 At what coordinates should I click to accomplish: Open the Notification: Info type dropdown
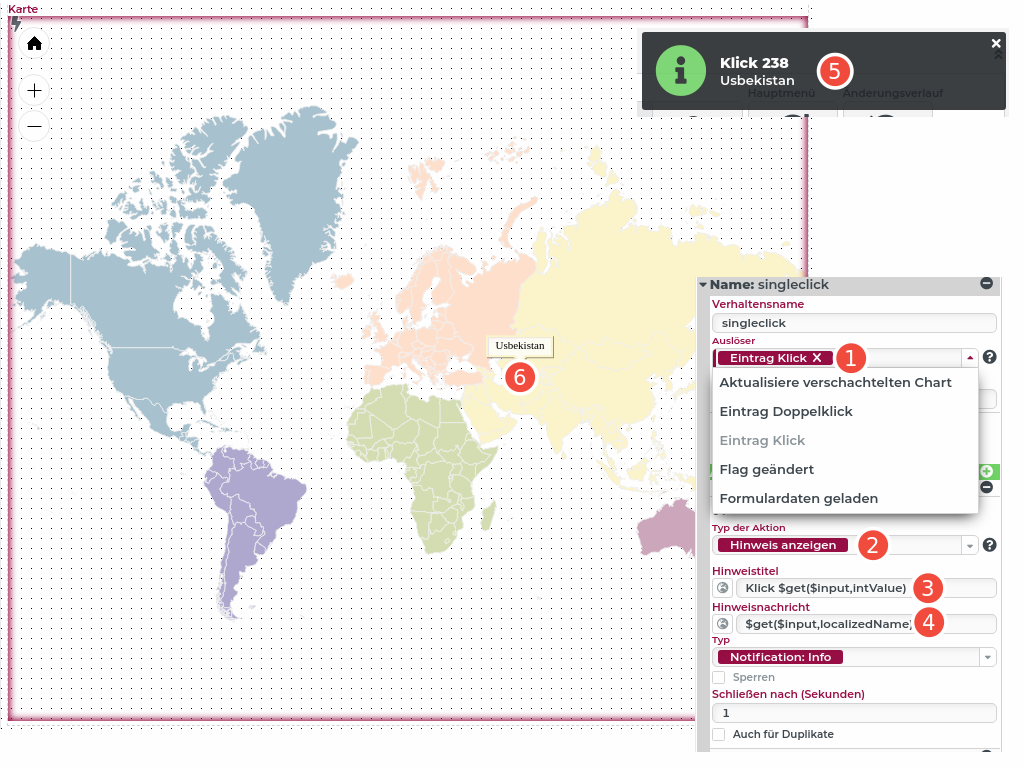pyautogui.click(x=988, y=657)
